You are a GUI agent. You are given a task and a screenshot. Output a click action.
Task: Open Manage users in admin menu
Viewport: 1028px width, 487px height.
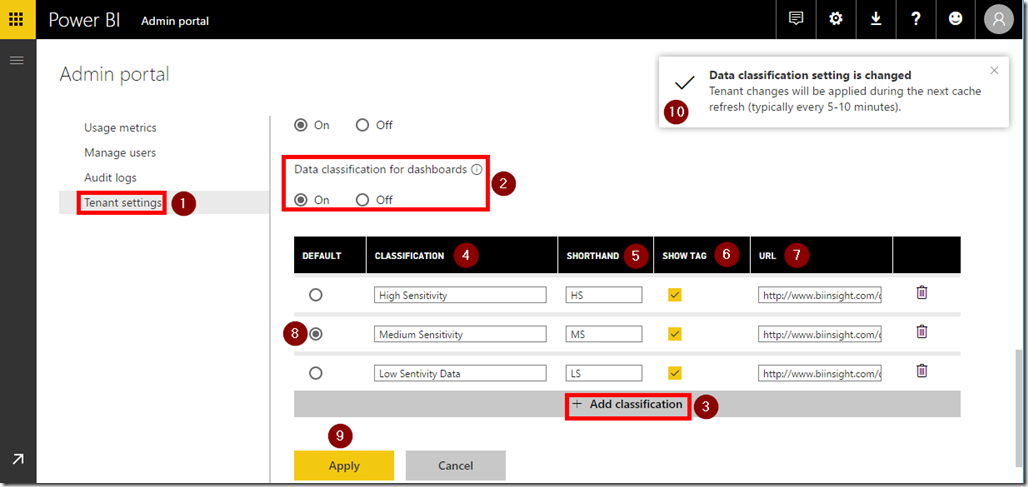click(120, 153)
